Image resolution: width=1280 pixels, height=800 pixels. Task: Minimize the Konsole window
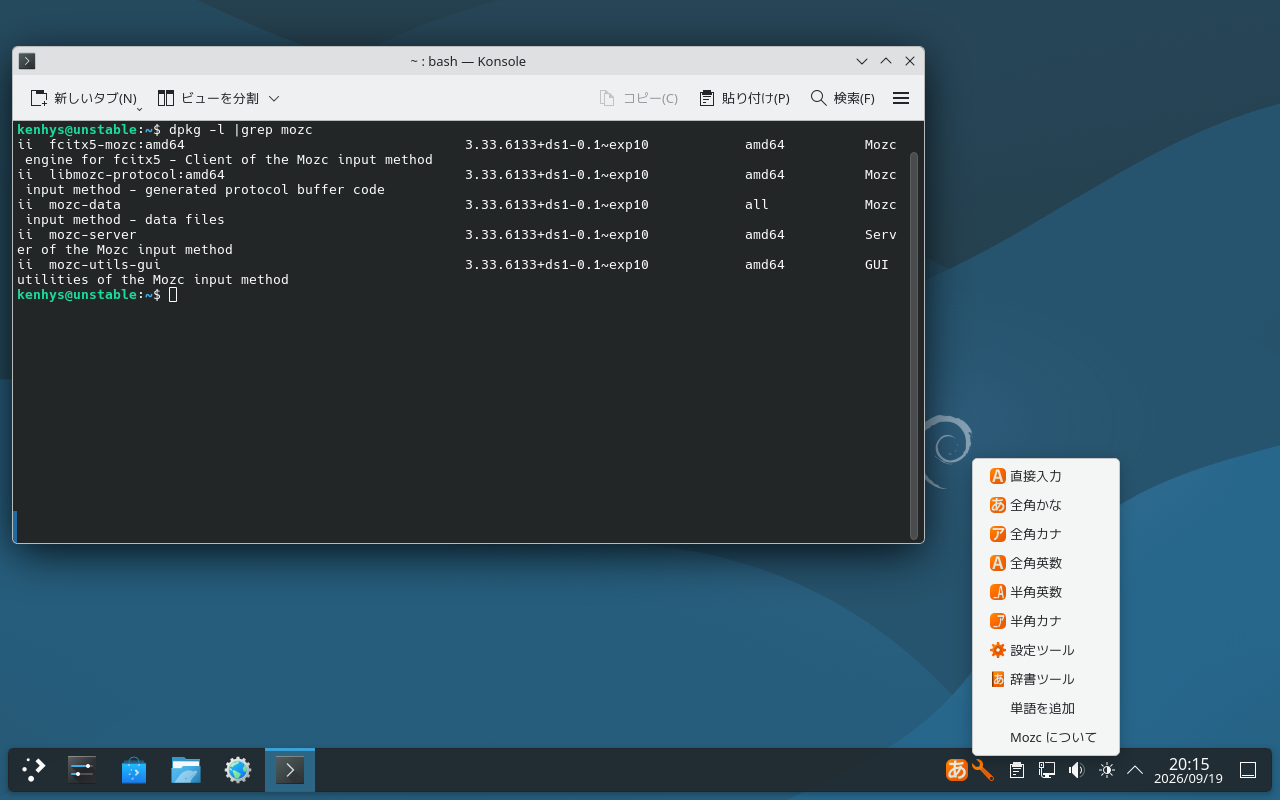(x=862, y=61)
